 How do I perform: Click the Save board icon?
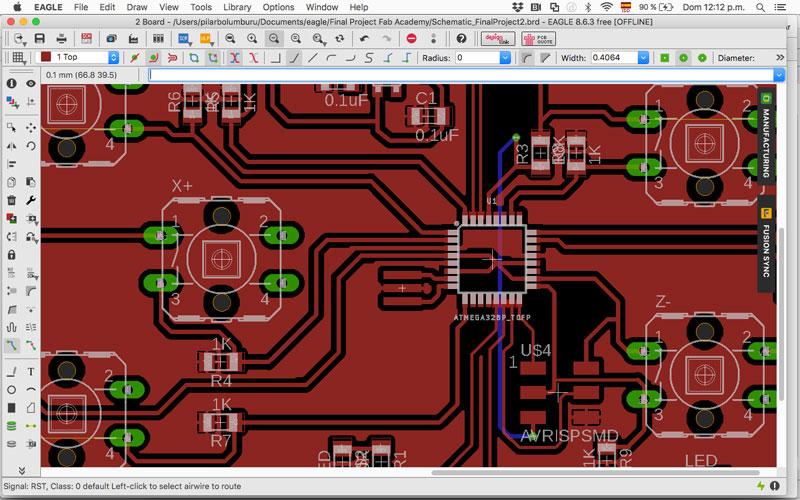coord(39,39)
